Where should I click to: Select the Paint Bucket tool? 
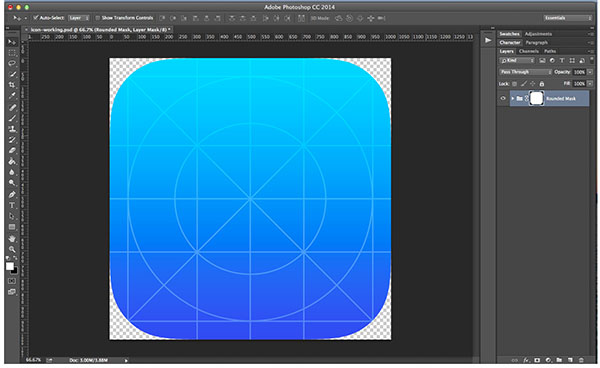coord(12,161)
